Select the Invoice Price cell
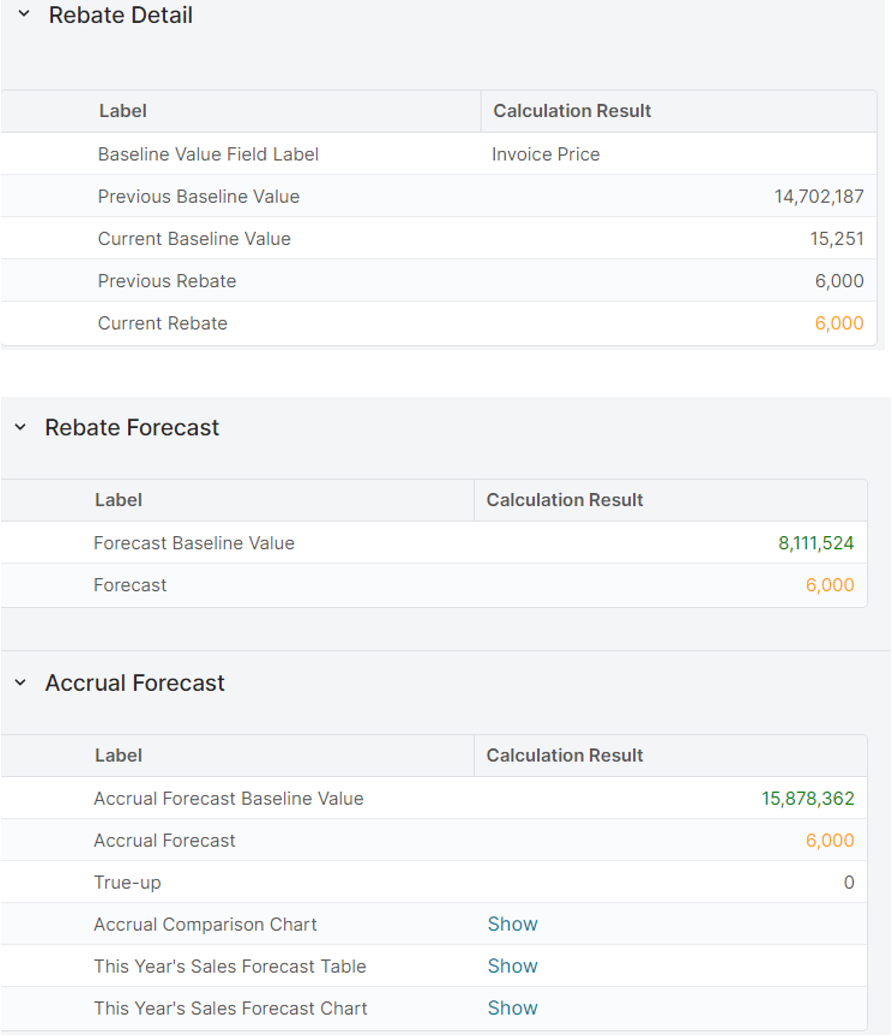Viewport: 892px width, 1036px height. tap(546, 154)
